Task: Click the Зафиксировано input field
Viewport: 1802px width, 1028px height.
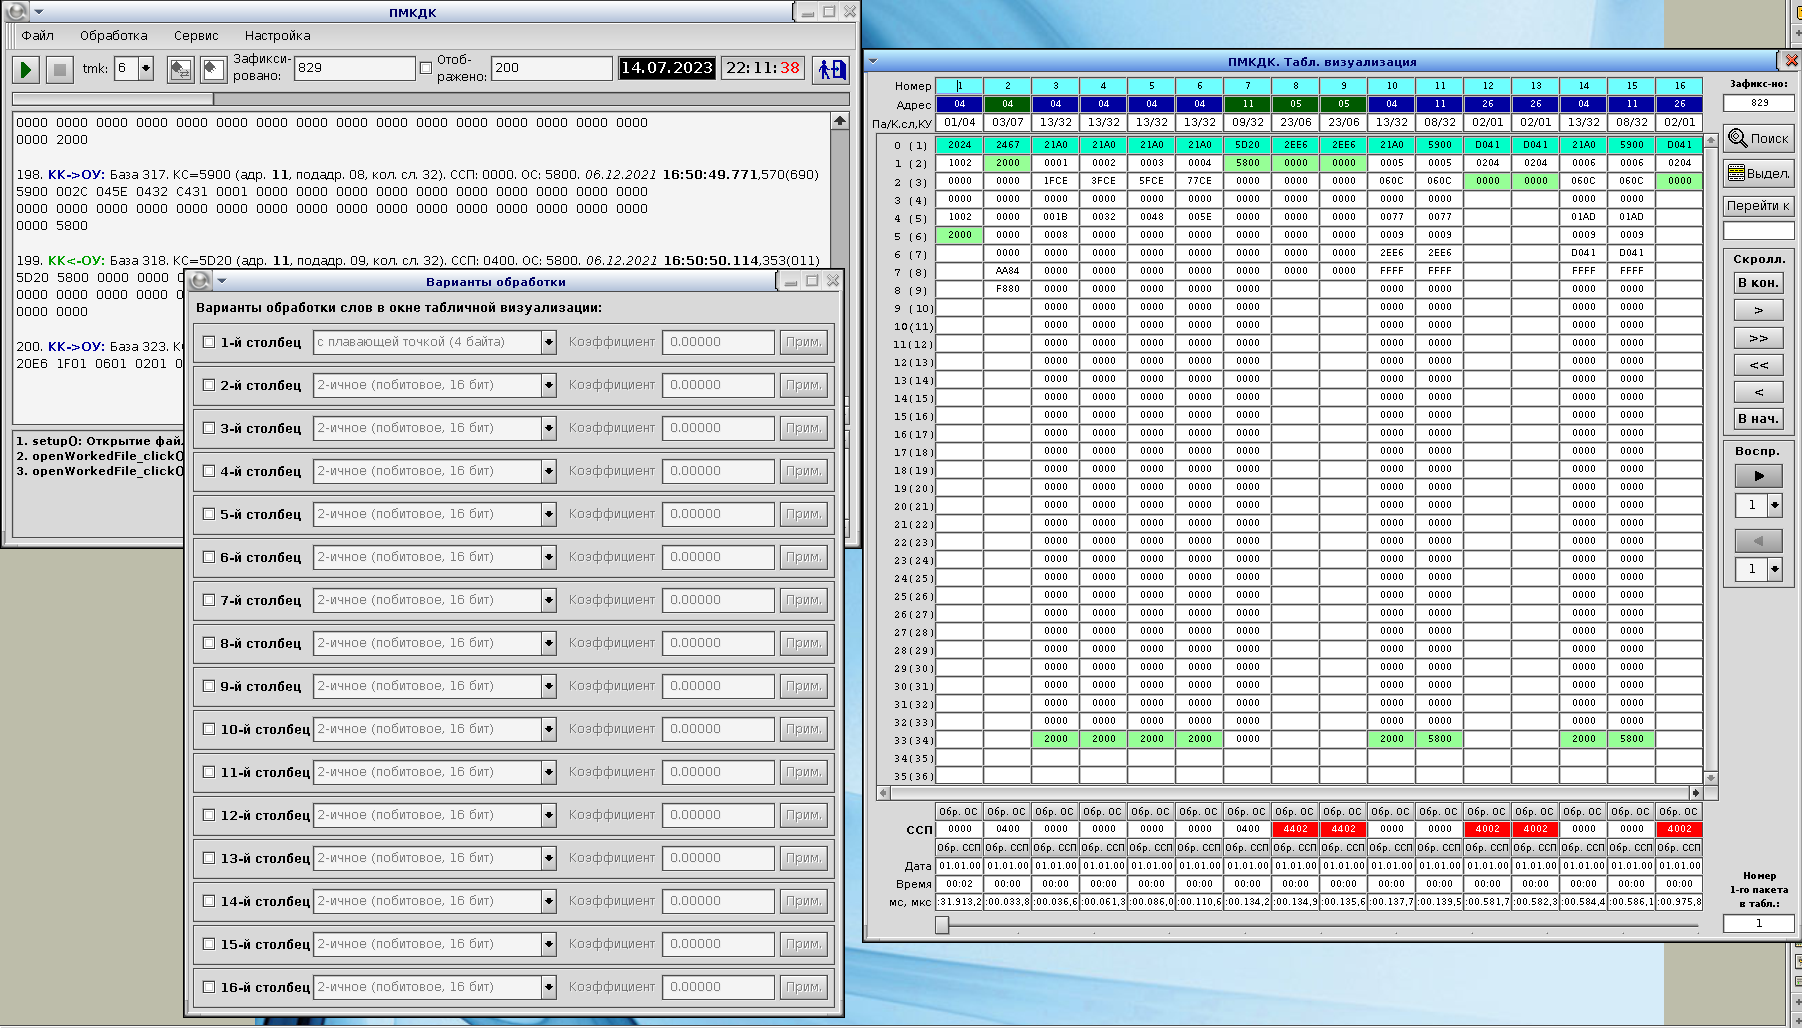Action: [354, 68]
